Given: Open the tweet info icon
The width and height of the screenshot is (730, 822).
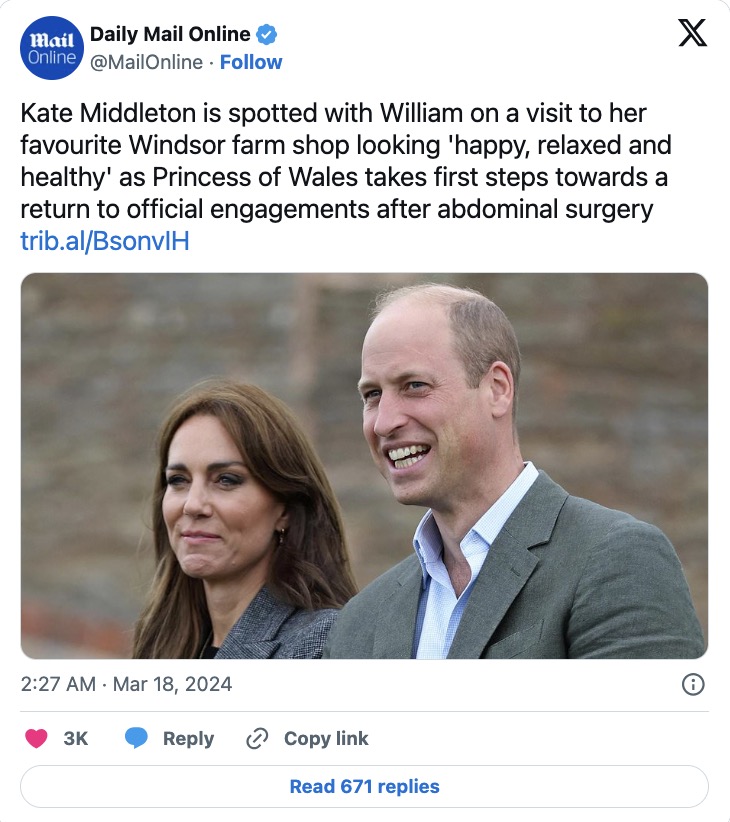Looking at the screenshot, I should [692, 685].
